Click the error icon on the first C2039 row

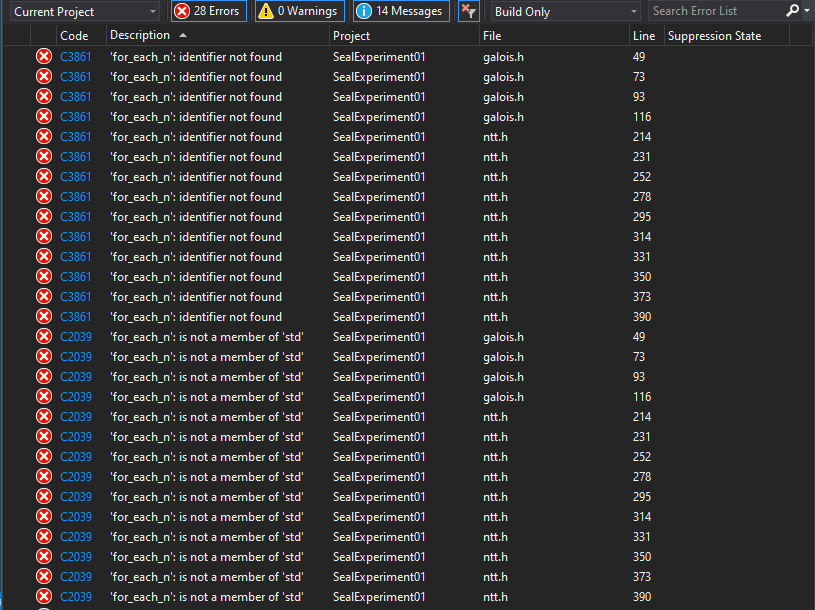(x=43, y=336)
